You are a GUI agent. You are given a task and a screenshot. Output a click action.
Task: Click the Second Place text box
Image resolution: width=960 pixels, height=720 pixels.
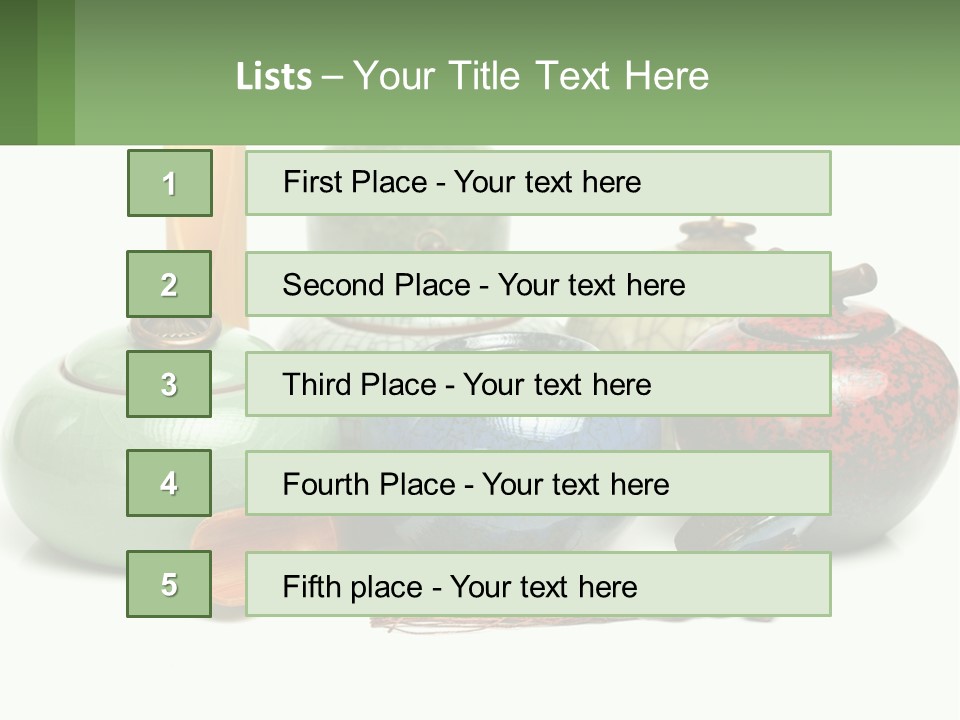(538, 285)
